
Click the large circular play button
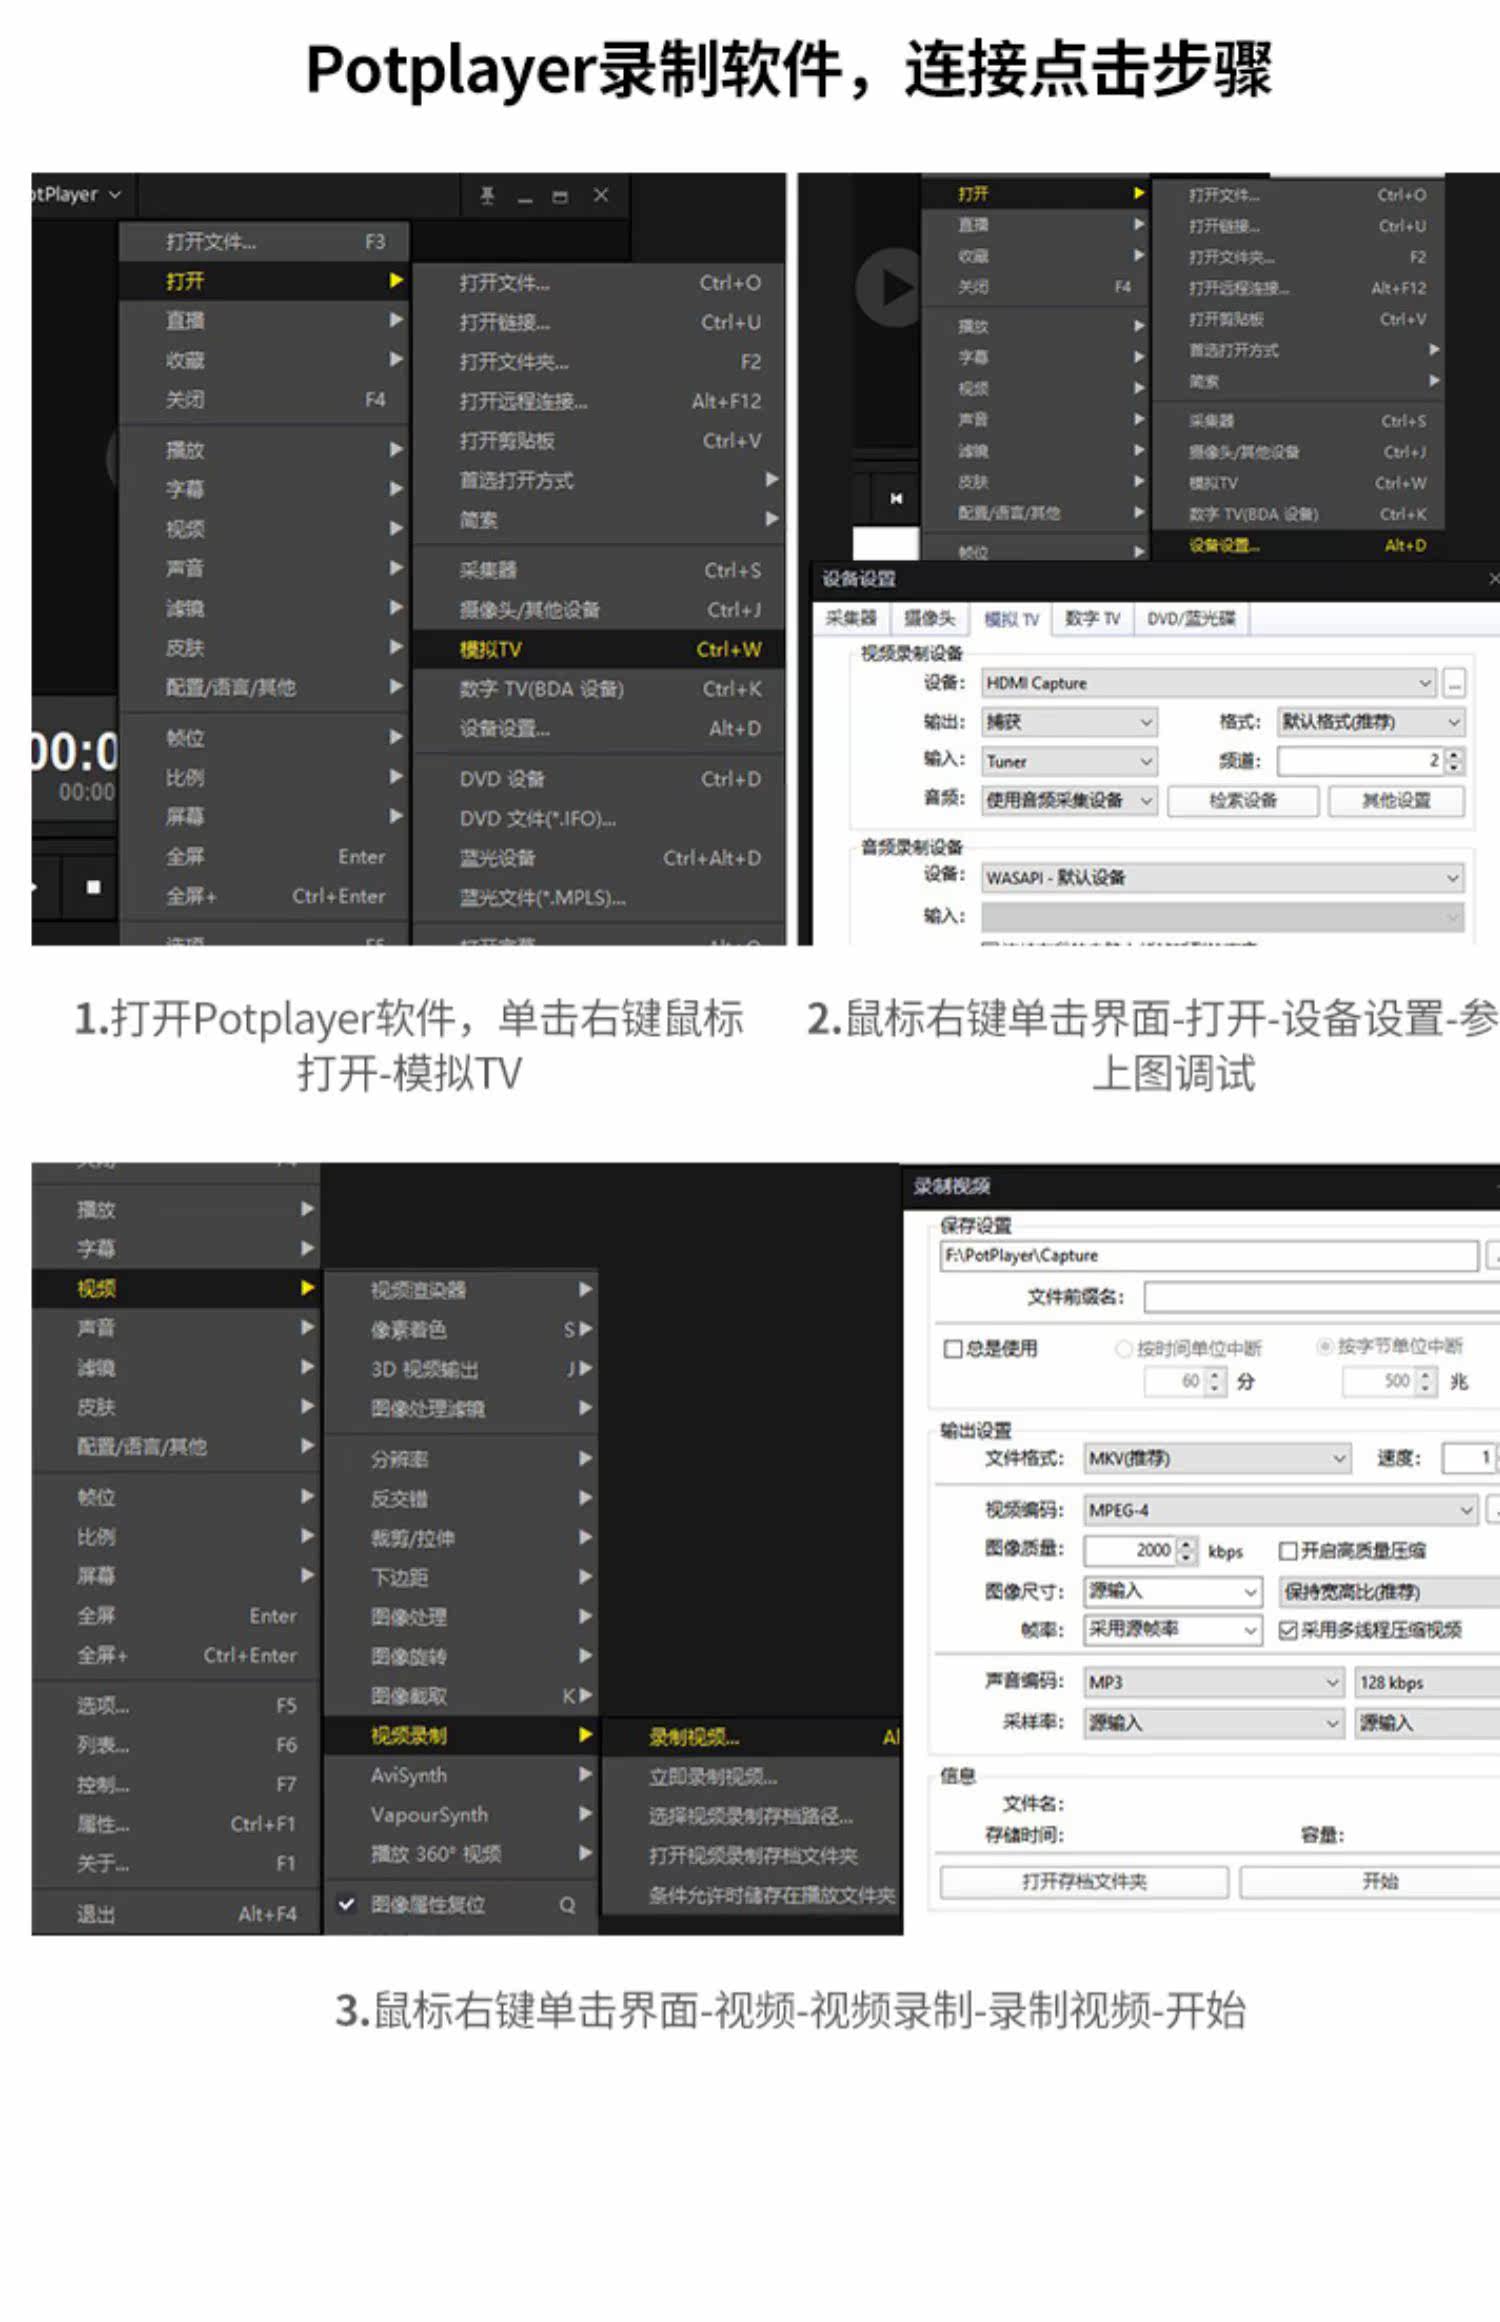[x=889, y=288]
